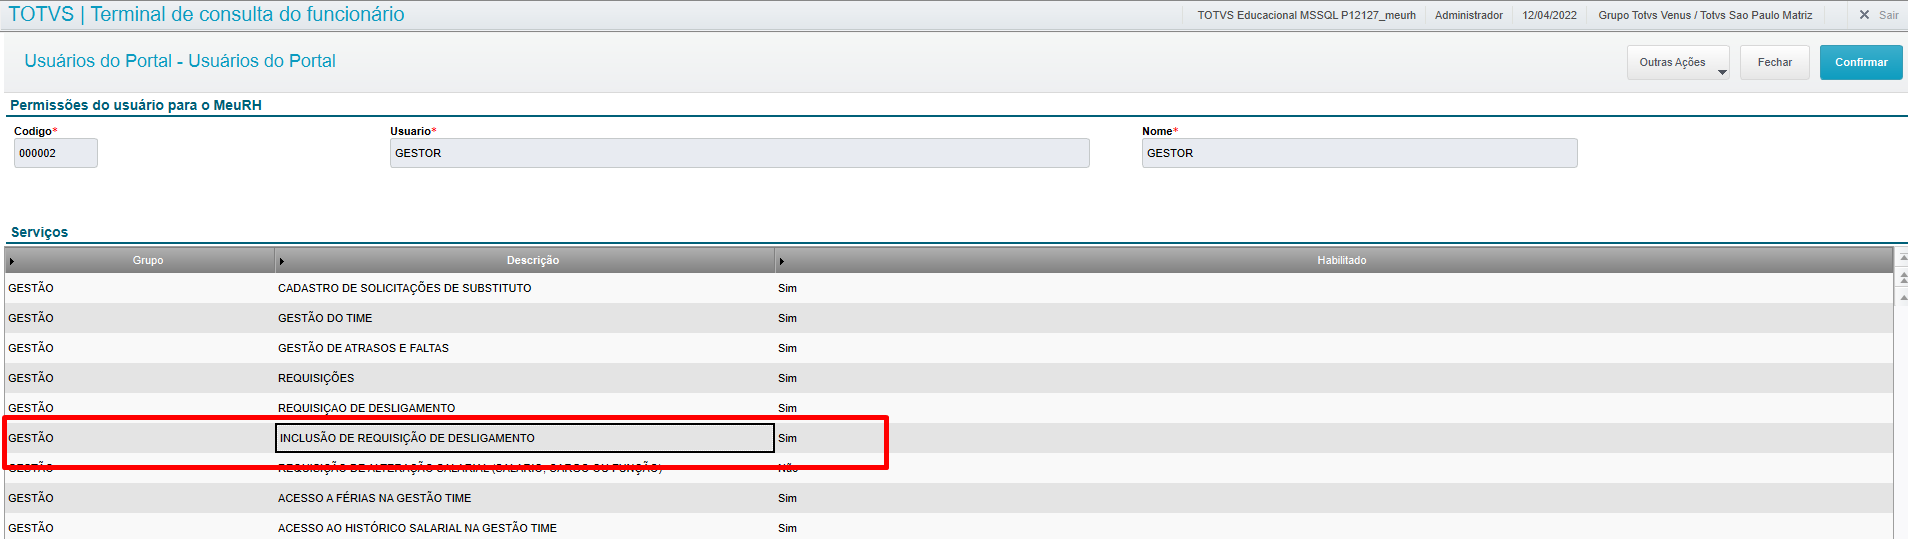
Task: Select the GESTÃO DO TIME description
Action: tap(325, 318)
